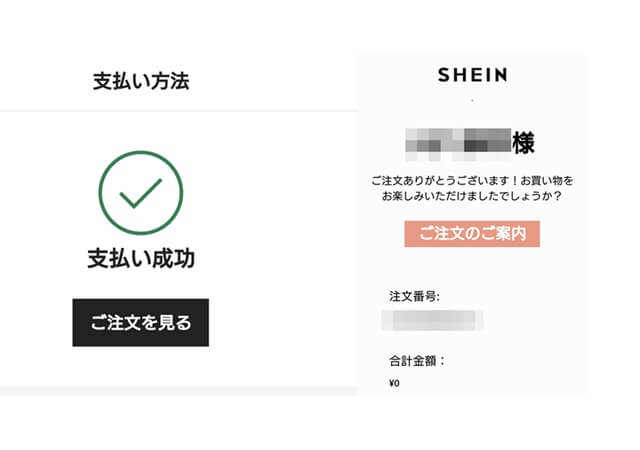Image resolution: width=640 pixels, height=450 pixels.
Task: Click the SHEIN logo in the email
Action: click(x=472, y=75)
